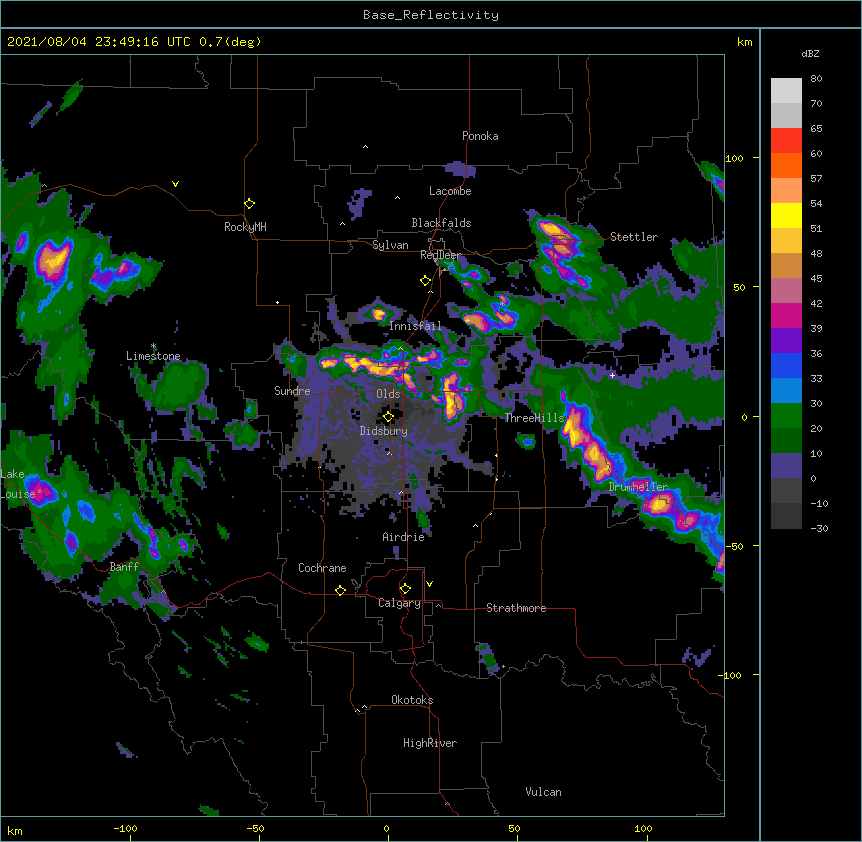862x842 pixels.
Task: Click the Base_Reflectivity title
Action: [x=431, y=15]
